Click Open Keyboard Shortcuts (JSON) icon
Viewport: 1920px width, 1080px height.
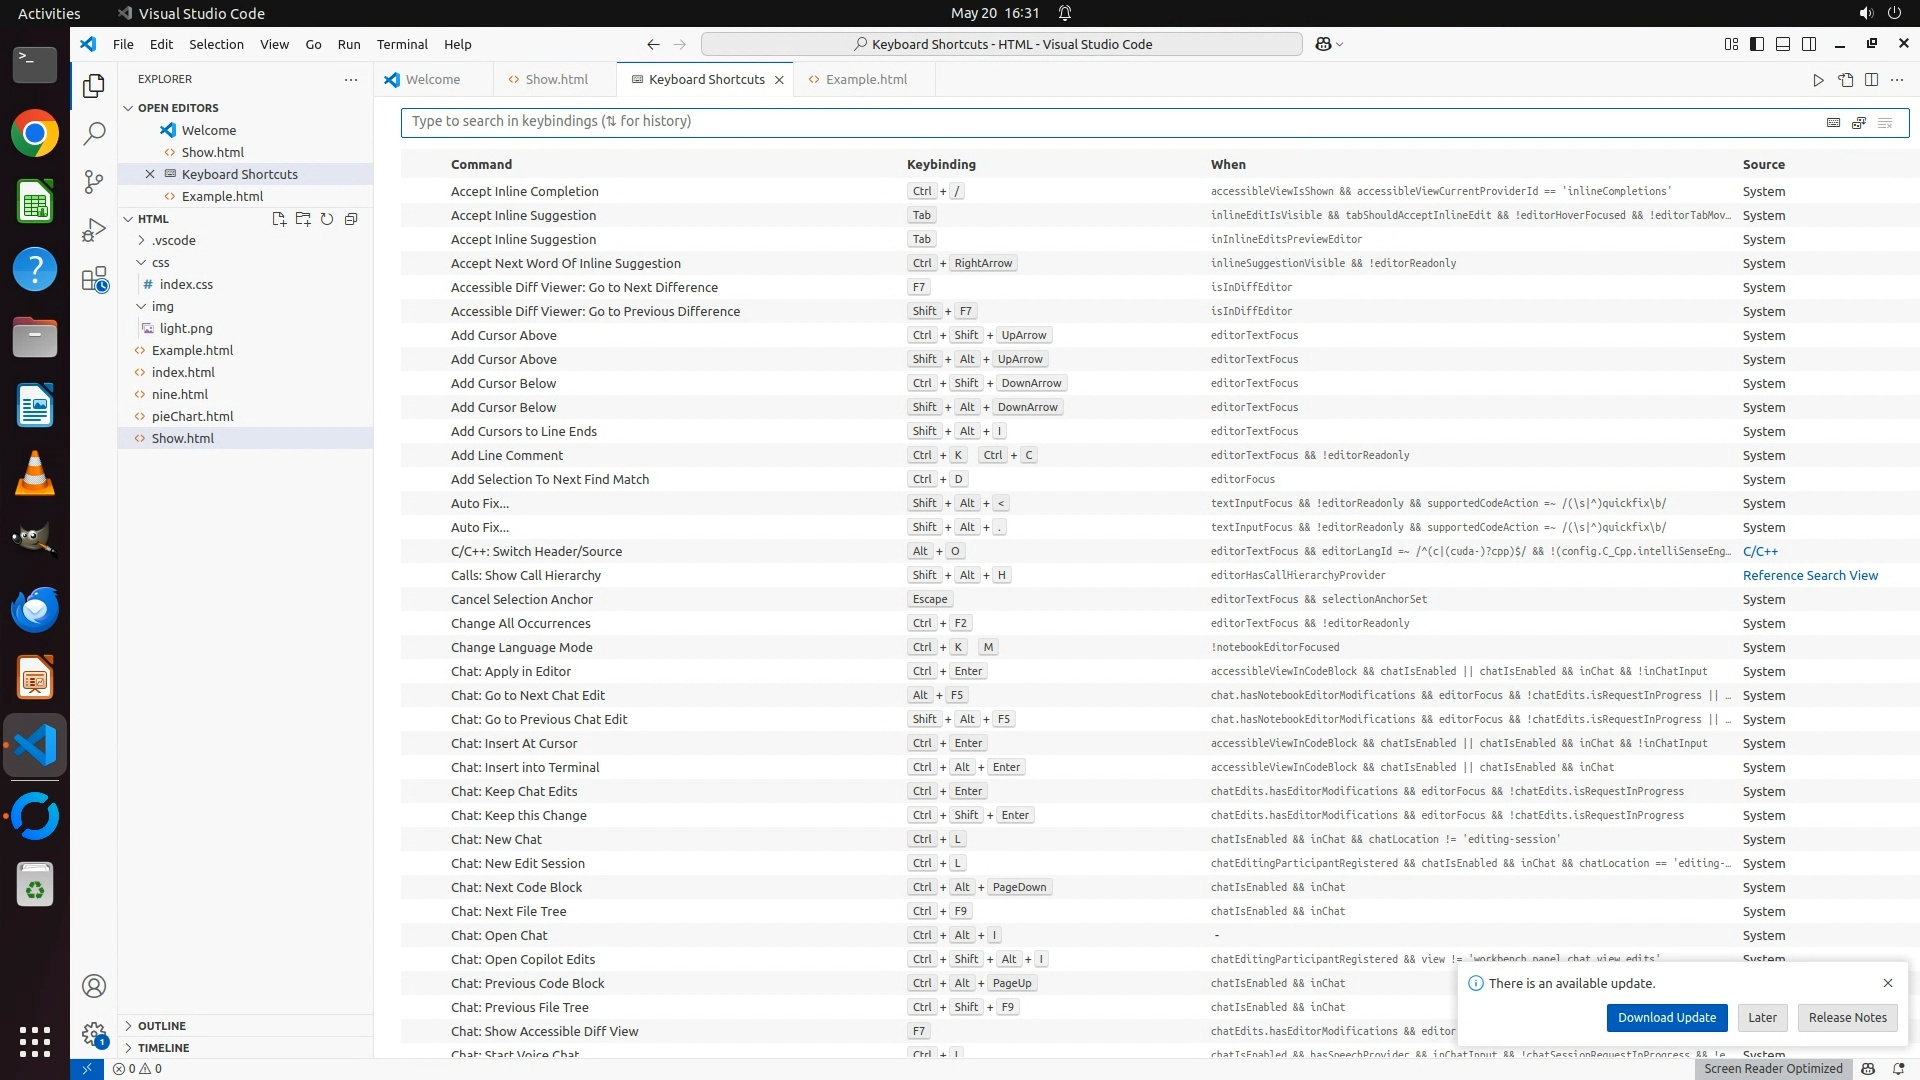click(1846, 80)
